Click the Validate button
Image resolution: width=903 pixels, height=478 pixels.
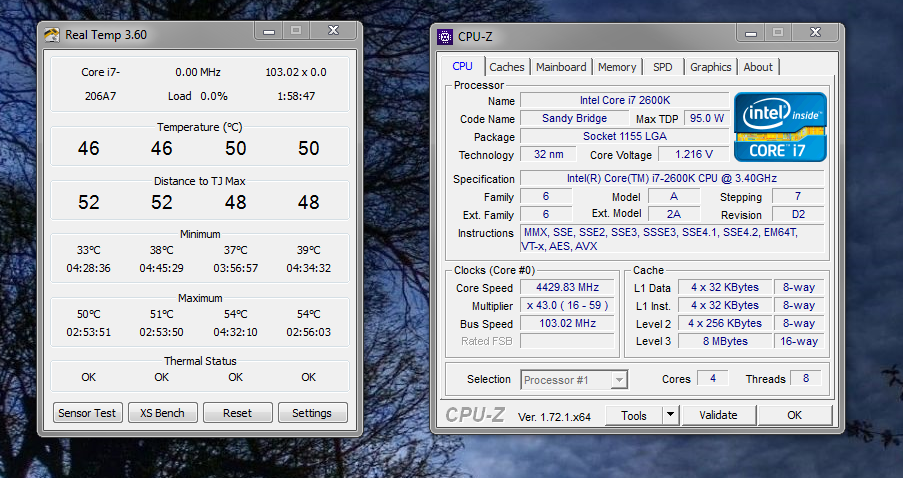pyautogui.click(x=718, y=415)
